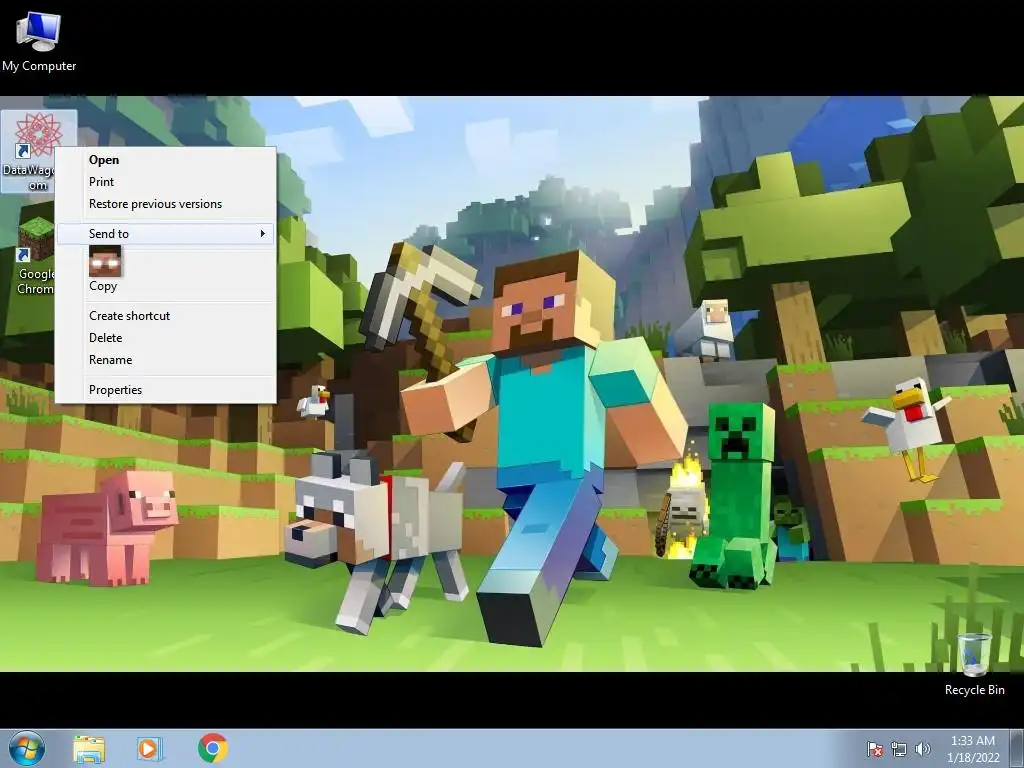Open the Recycle Bin icon
The height and width of the screenshot is (768, 1024).
[x=974, y=665]
